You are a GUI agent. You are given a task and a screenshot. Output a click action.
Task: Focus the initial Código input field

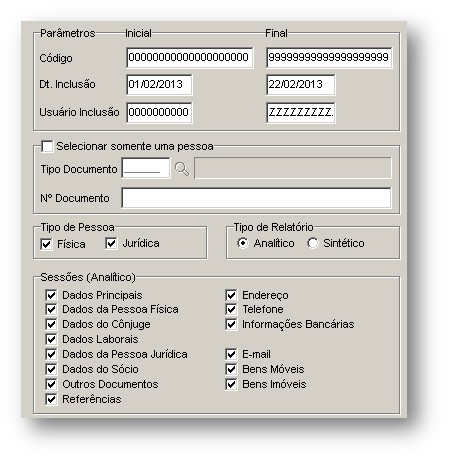[189, 58]
